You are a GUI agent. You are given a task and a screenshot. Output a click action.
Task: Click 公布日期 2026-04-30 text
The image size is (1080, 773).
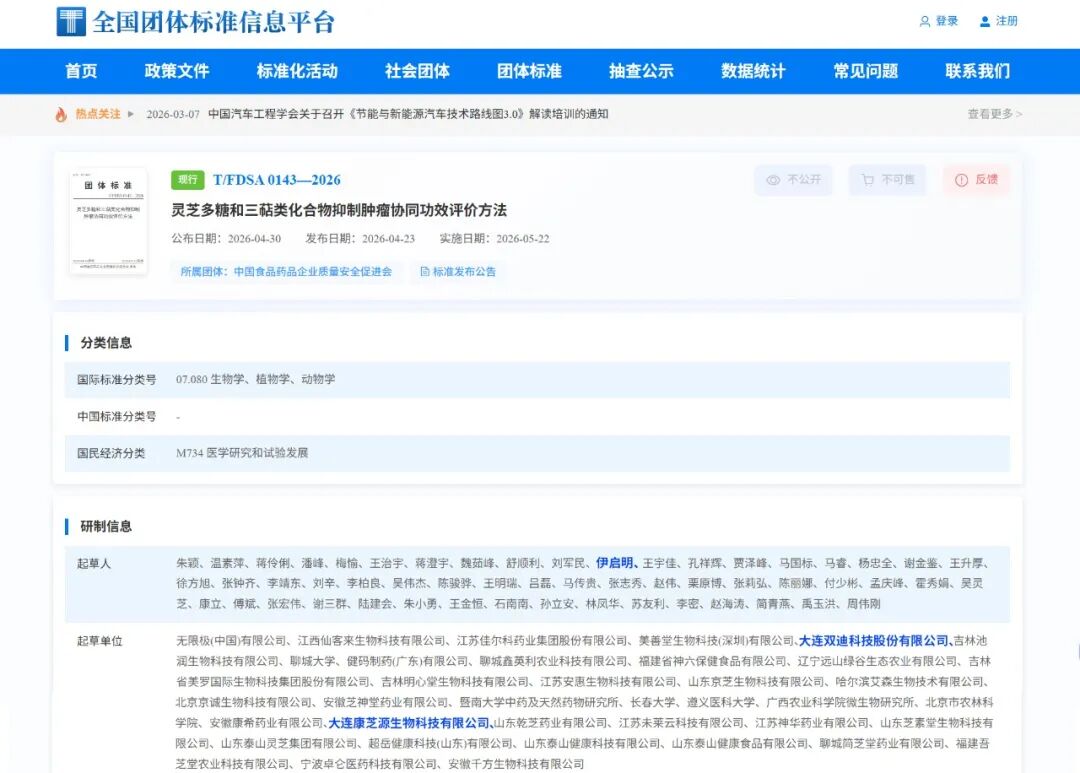click(x=227, y=239)
